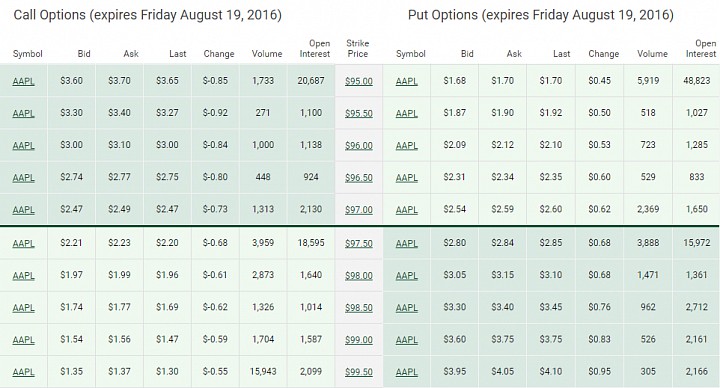
Task: Select the $96.00 strike price
Action: pyautogui.click(x=359, y=146)
